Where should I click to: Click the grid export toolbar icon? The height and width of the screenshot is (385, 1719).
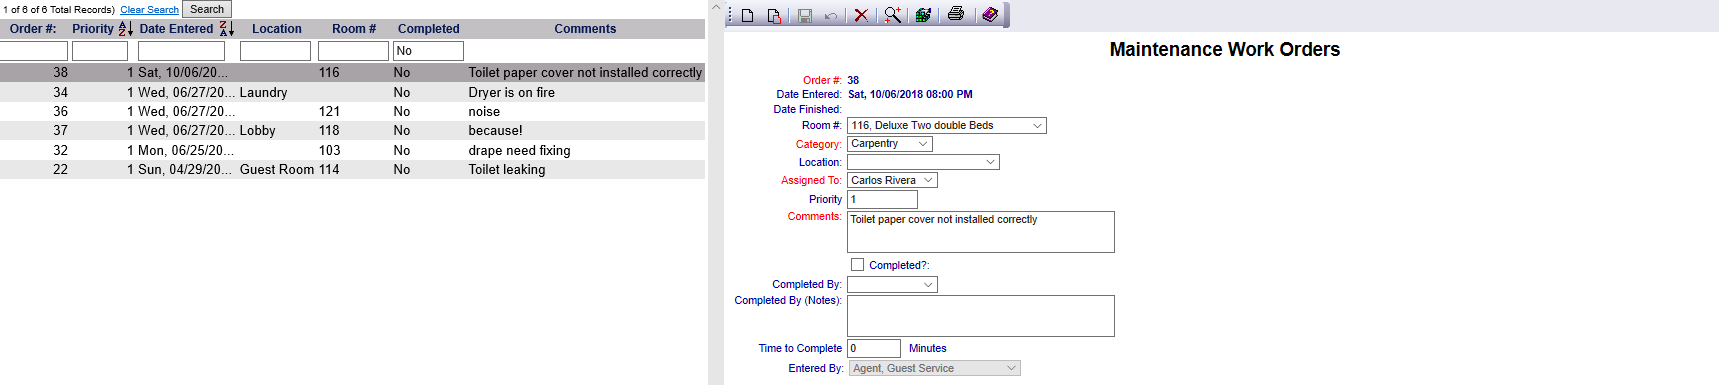pyautogui.click(x=923, y=15)
